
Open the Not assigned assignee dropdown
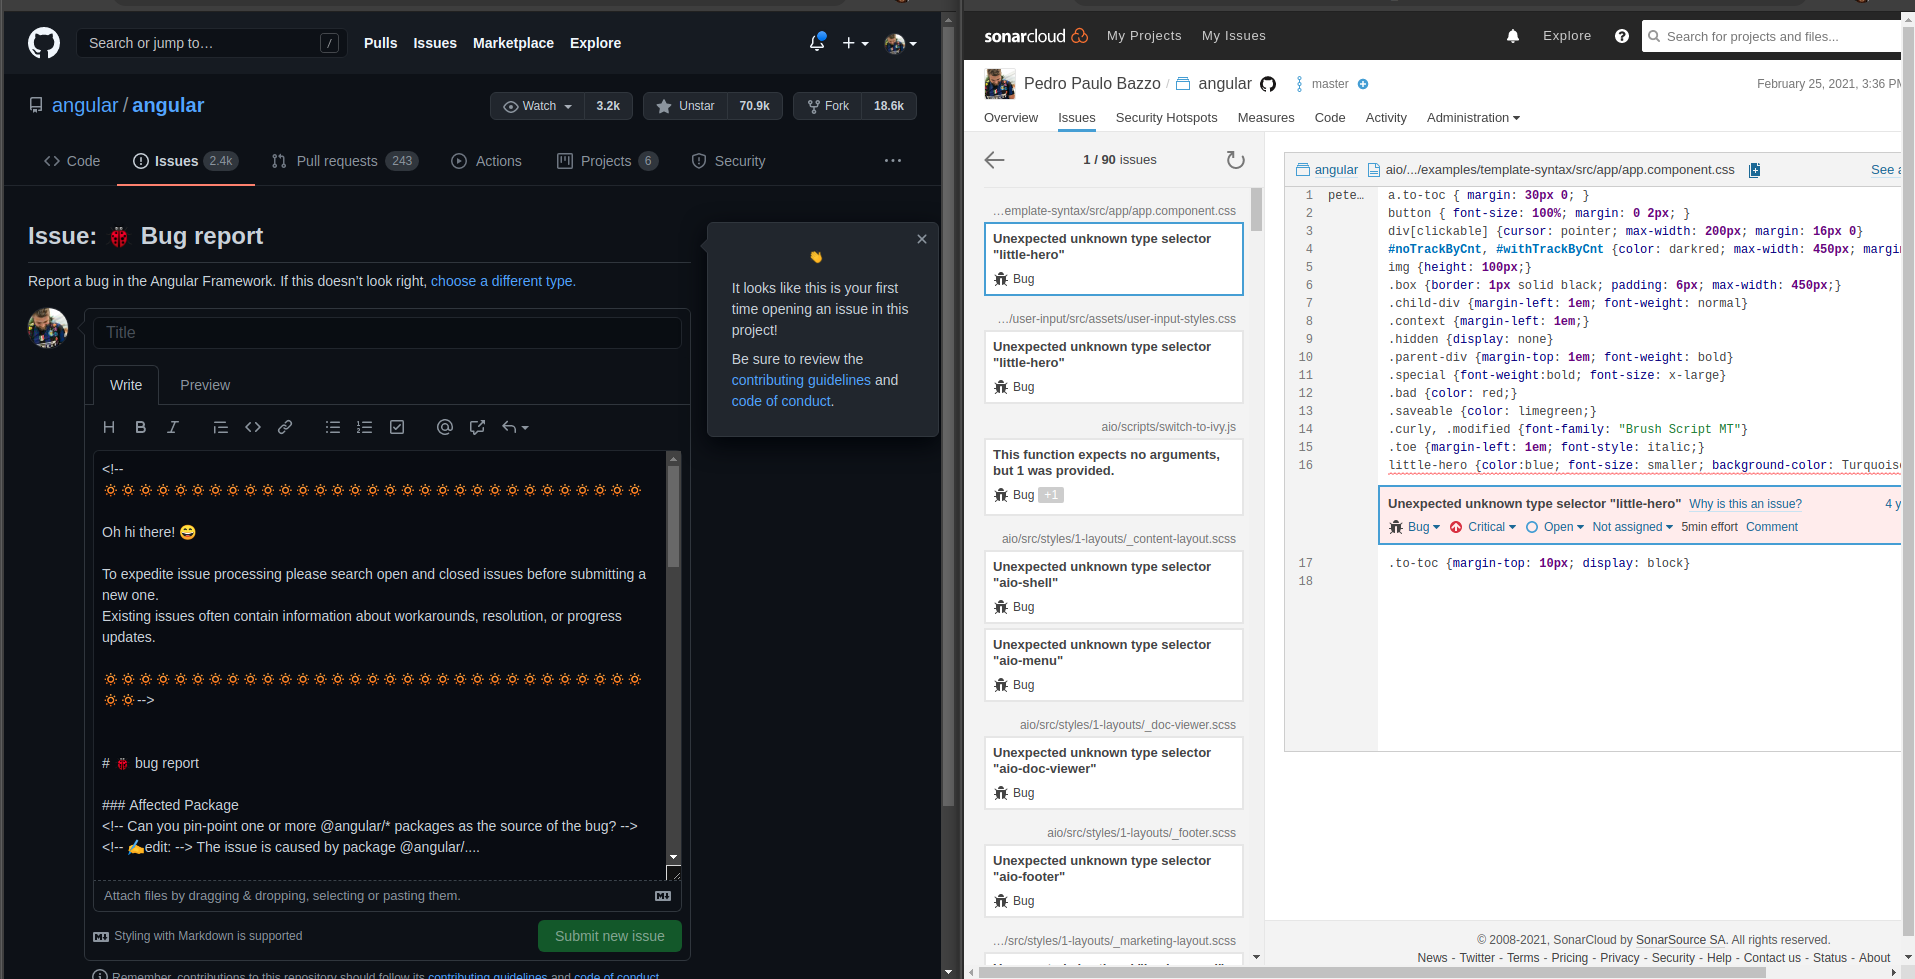point(1631,527)
